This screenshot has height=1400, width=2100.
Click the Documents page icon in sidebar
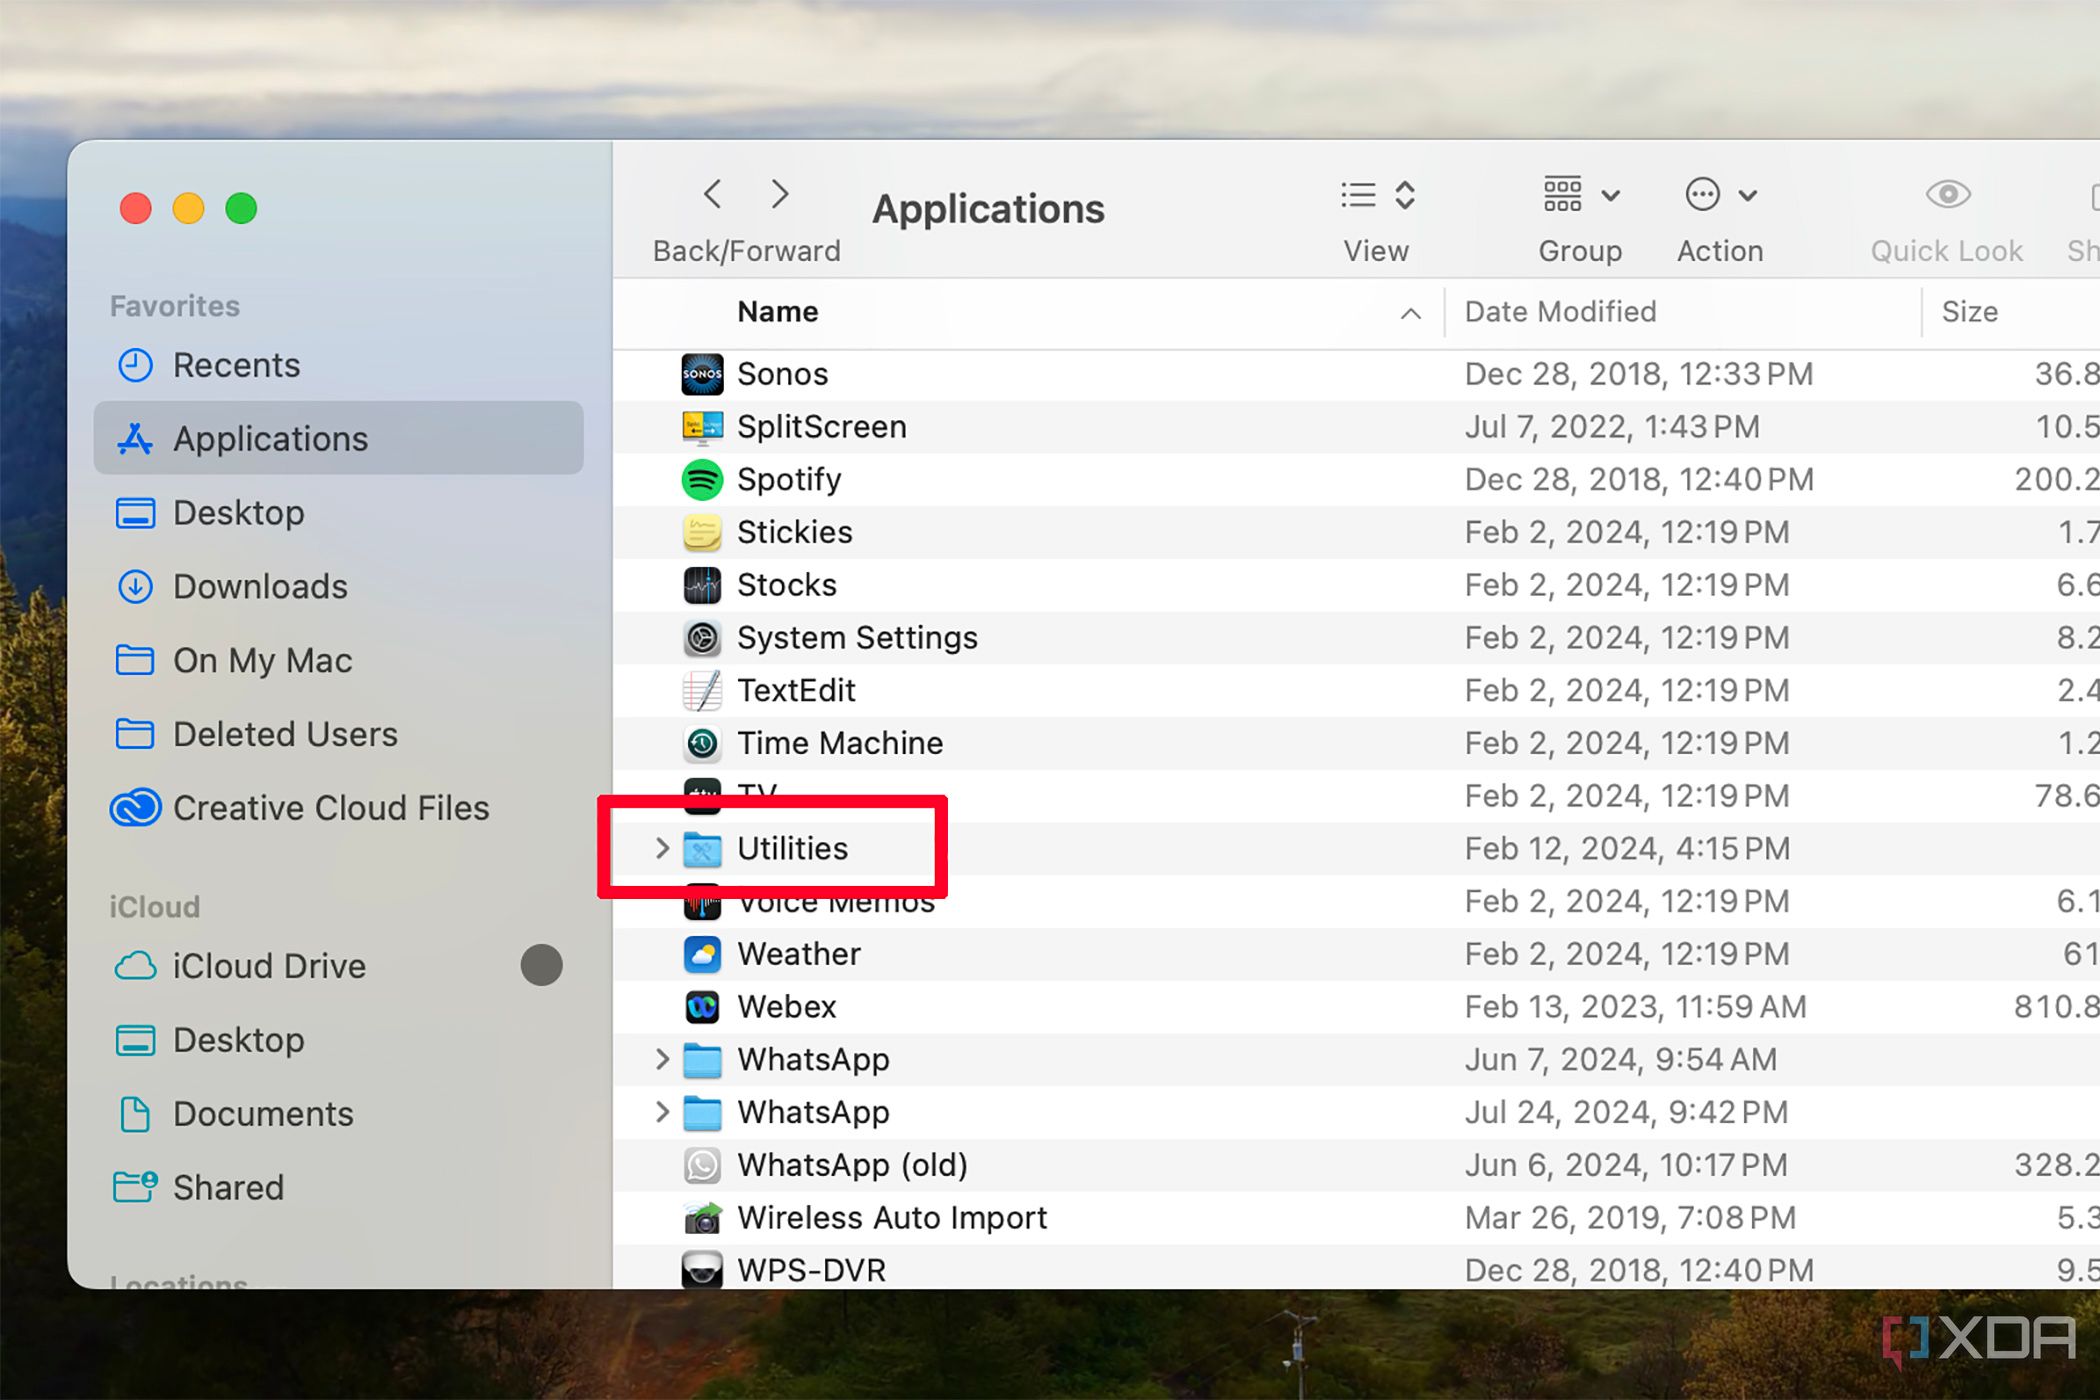point(135,1114)
